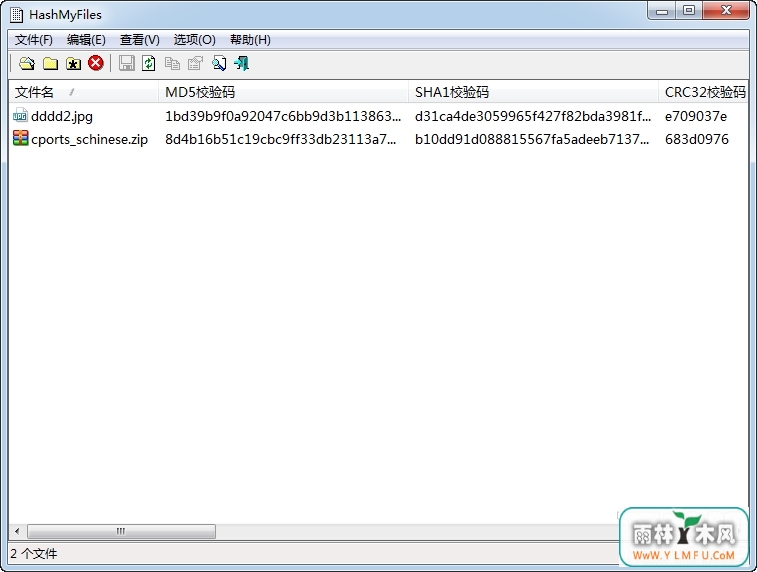
Task: Click CRC32 value e709037e
Action: [696, 116]
